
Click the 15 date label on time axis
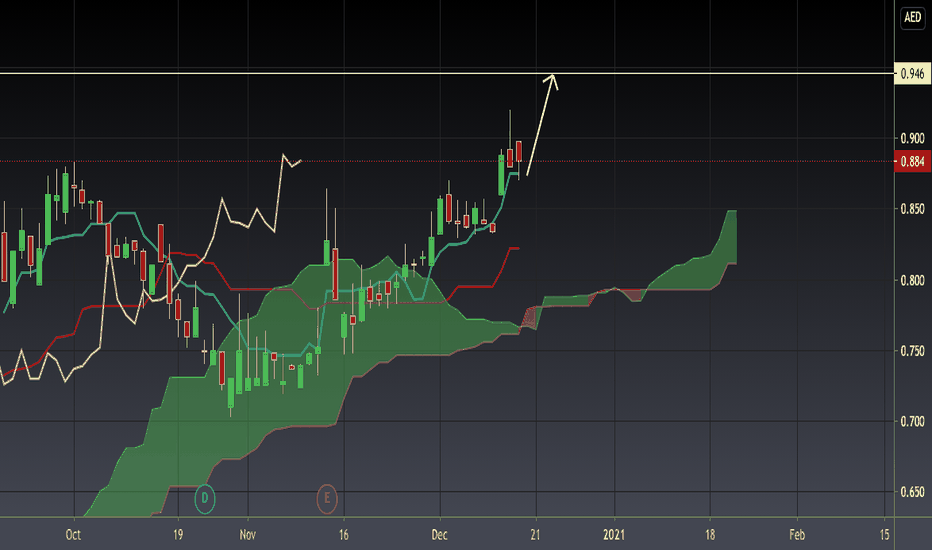884,535
